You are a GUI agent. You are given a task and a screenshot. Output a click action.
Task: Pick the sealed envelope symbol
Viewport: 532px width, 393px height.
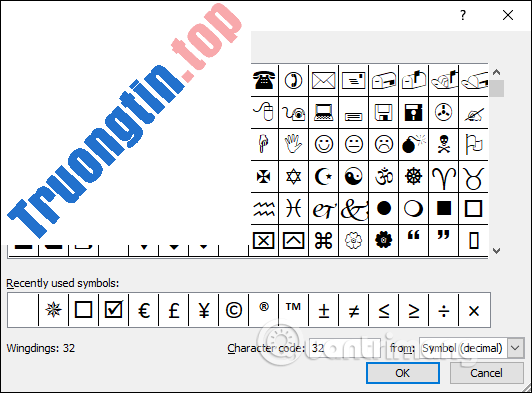[323, 80]
